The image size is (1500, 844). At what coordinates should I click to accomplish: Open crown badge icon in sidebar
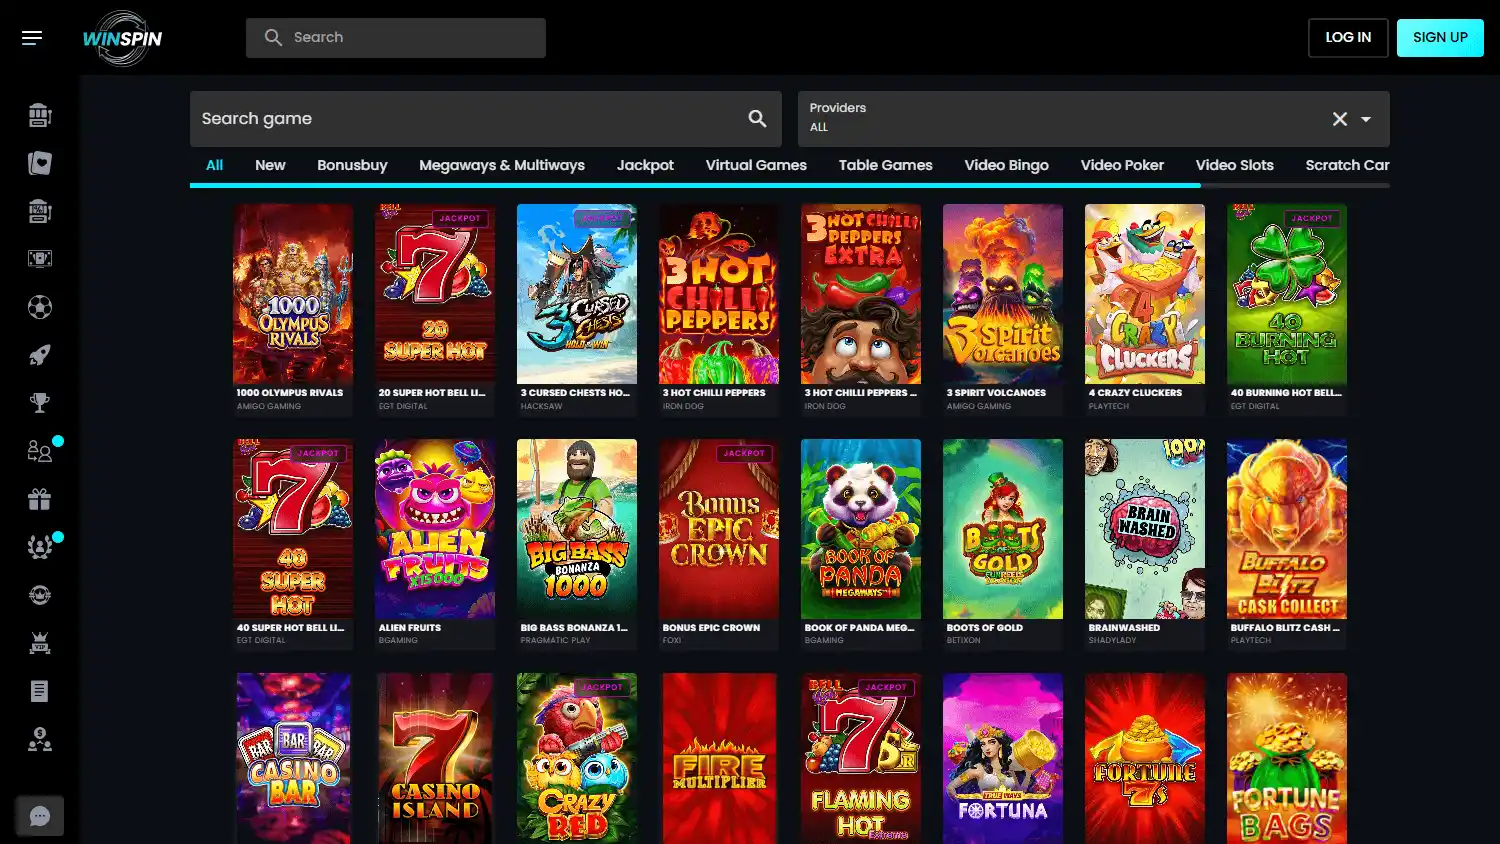pos(40,595)
